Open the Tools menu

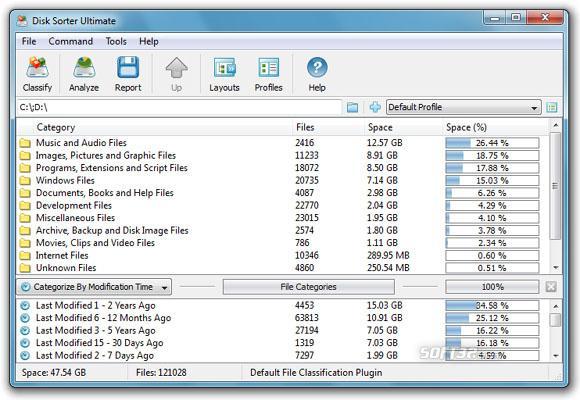coord(116,41)
